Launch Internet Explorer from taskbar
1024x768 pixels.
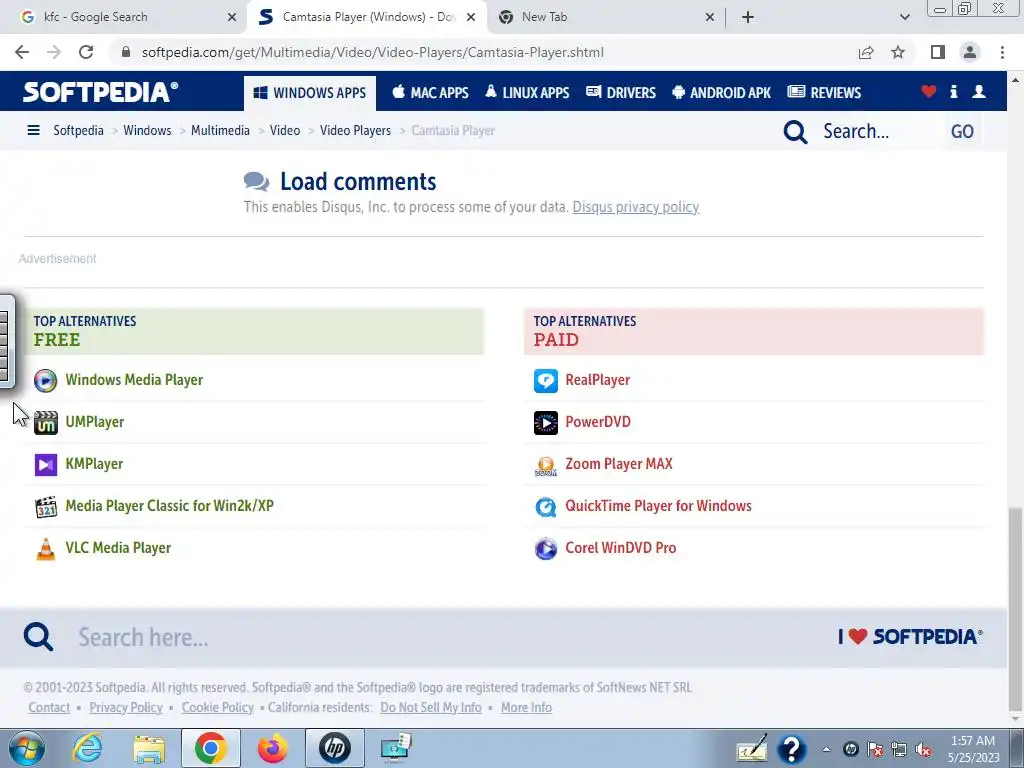(88, 748)
